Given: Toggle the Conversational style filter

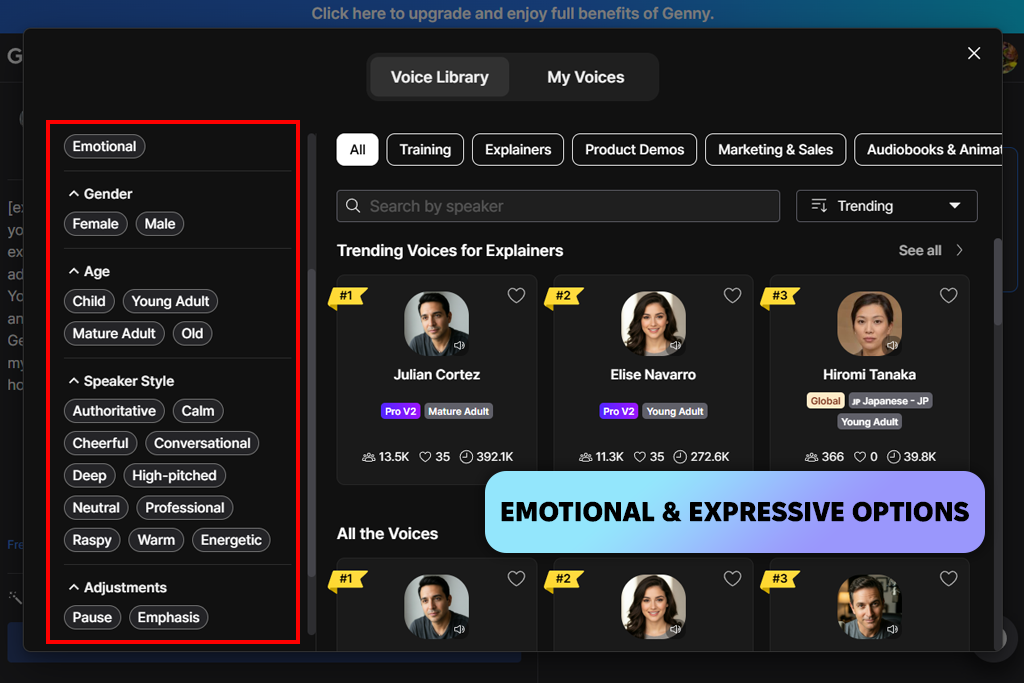Looking at the screenshot, I should point(202,443).
